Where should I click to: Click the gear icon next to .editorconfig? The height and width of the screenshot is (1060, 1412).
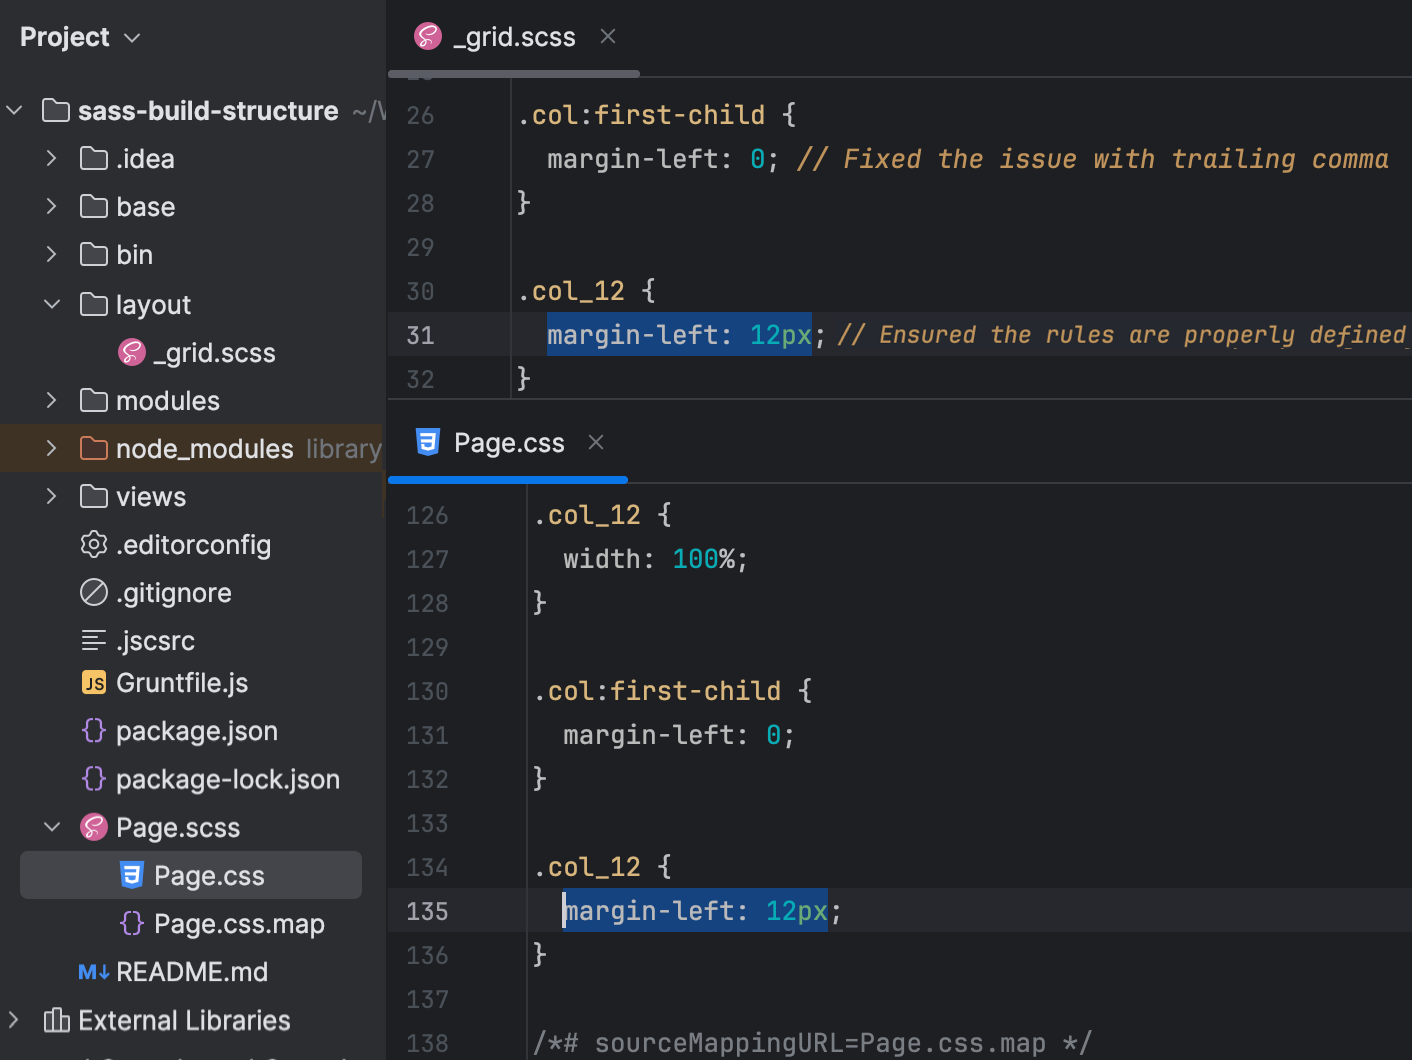(x=93, y=545)
